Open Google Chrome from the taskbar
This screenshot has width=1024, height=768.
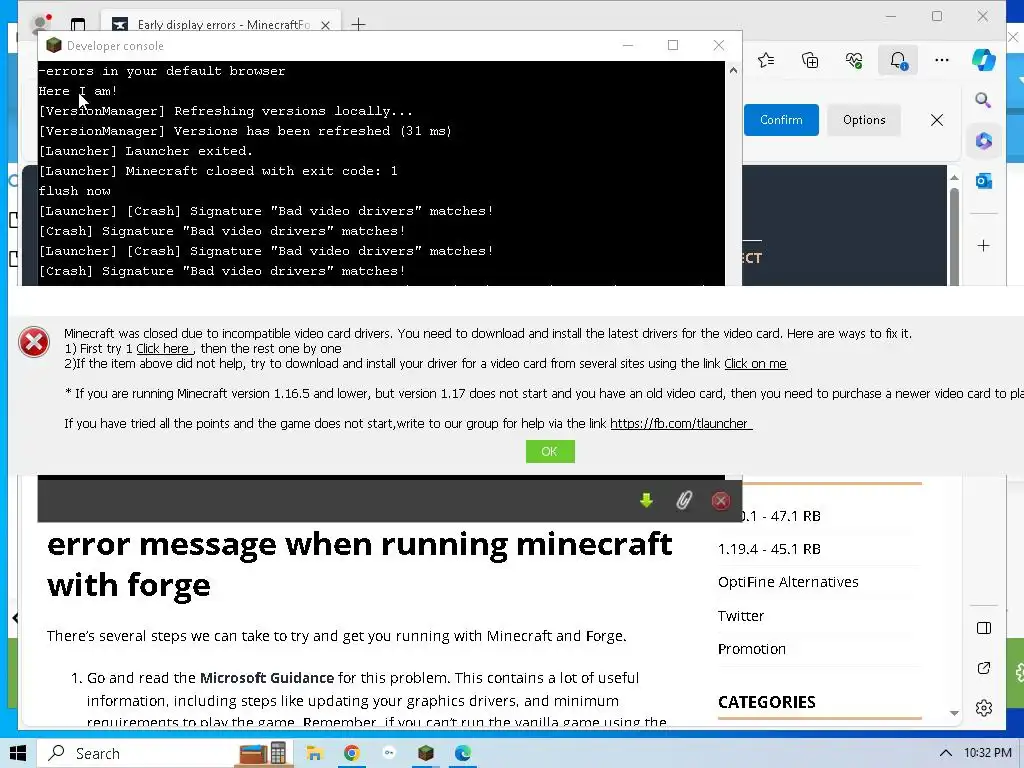351,753
